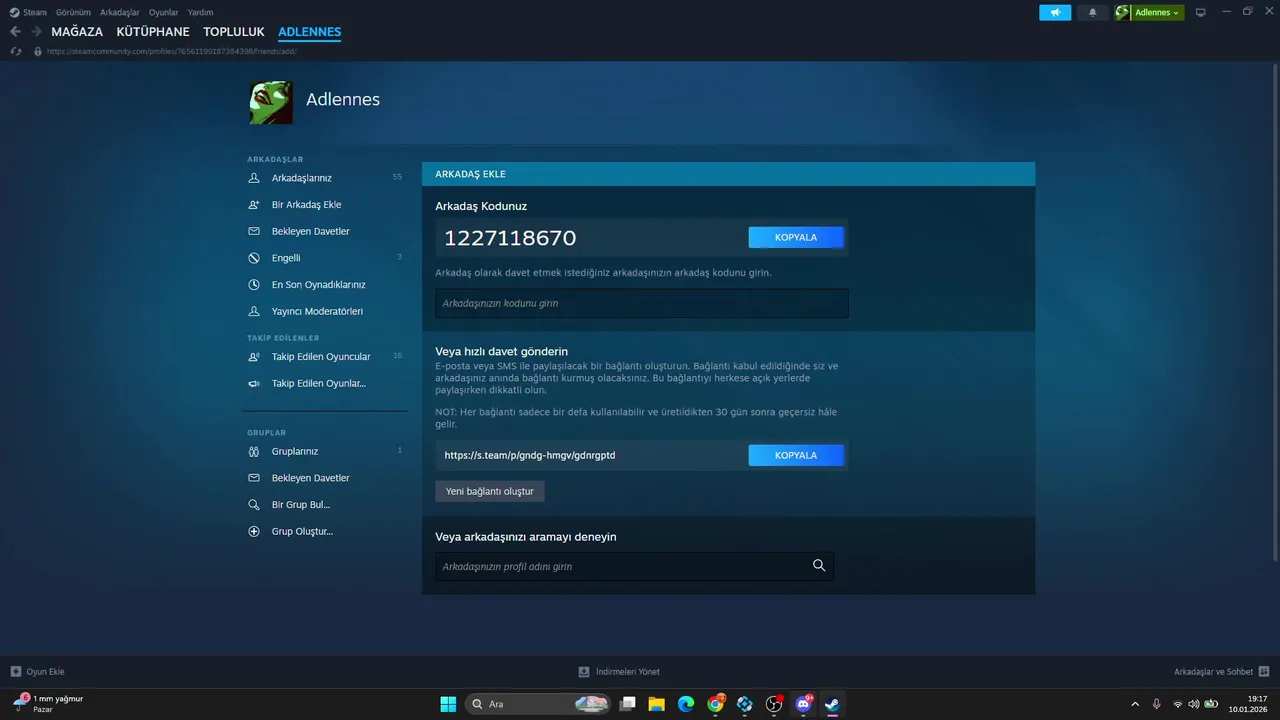
Task: Click the person icon beside Yayıncı Moderatörleri
Action: tap(254, 311)
